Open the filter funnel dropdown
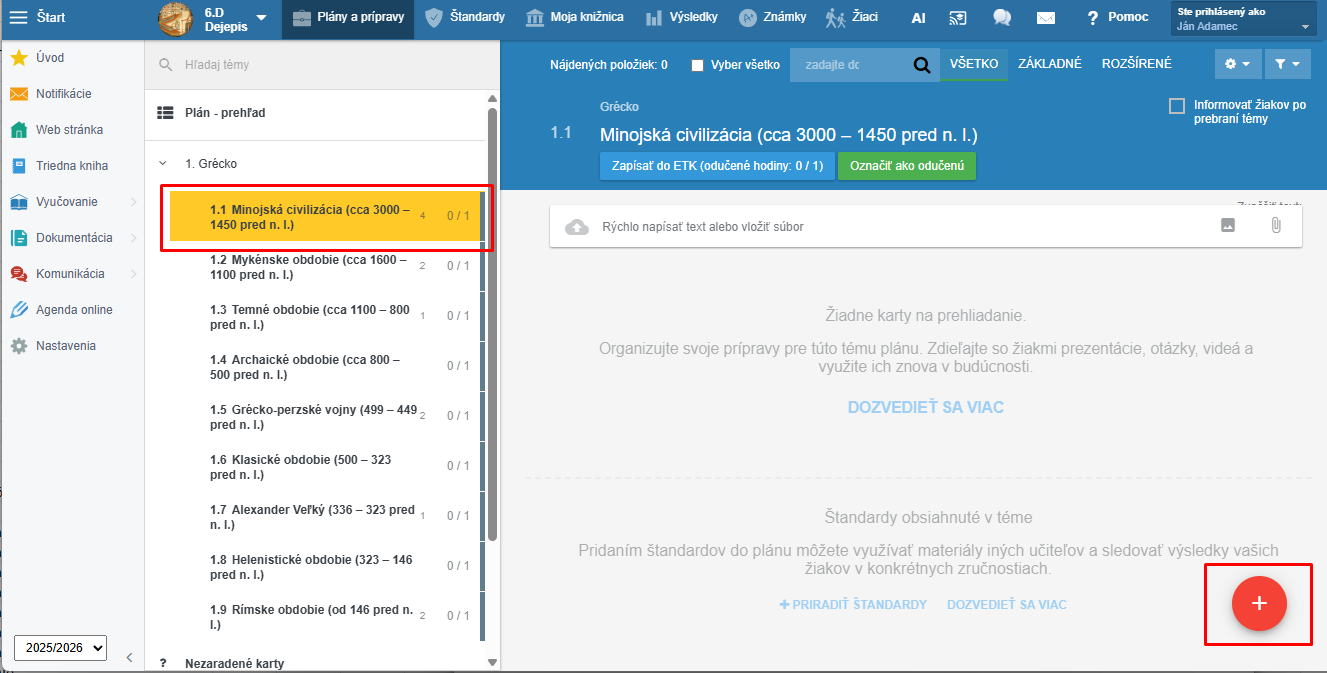The image size is (1327, 673). point(1287,64)
